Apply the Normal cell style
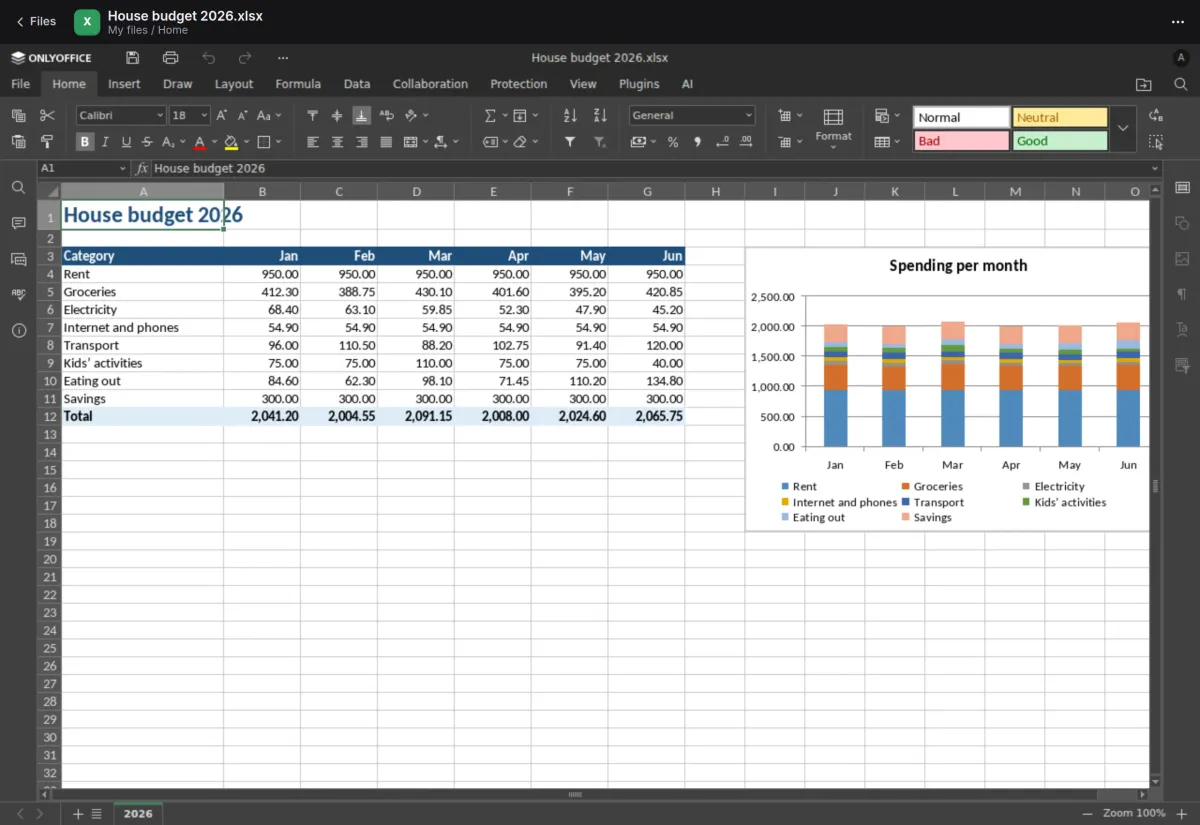Image resolution: width=1200 pixels, height=825 pixels. 961,117
